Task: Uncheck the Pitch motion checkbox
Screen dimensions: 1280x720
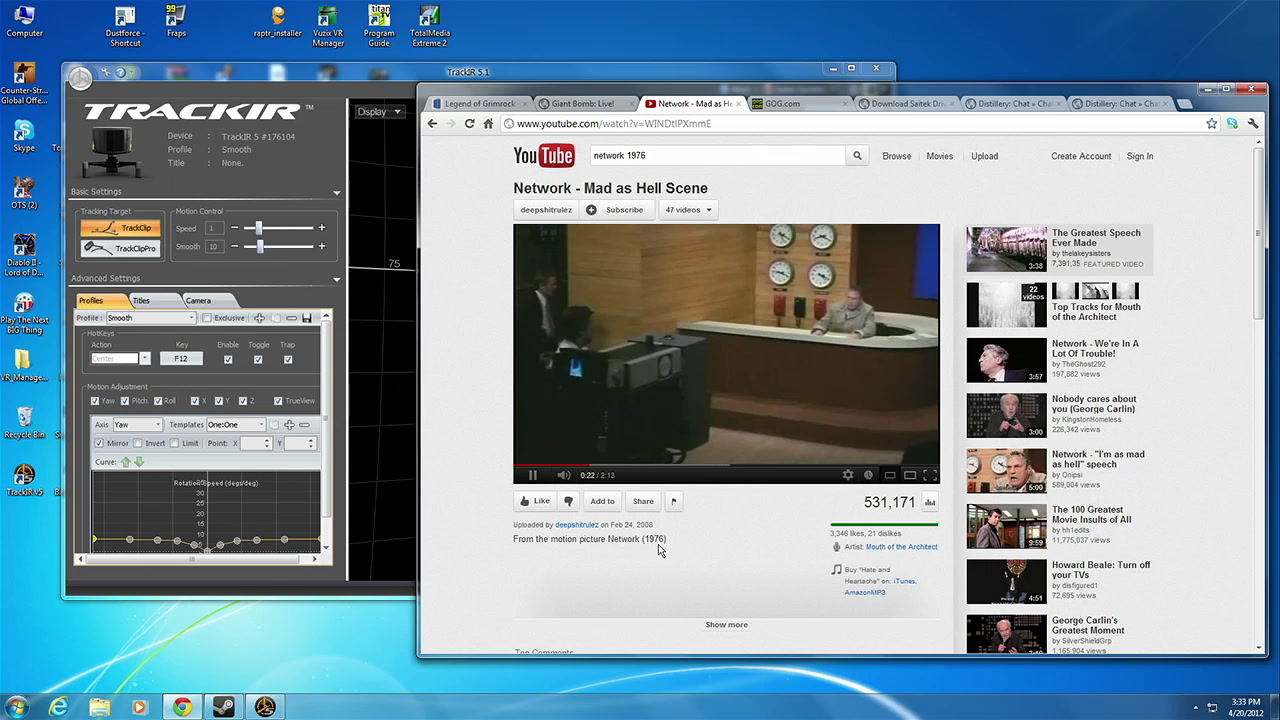Action: [x=125, y=401]
